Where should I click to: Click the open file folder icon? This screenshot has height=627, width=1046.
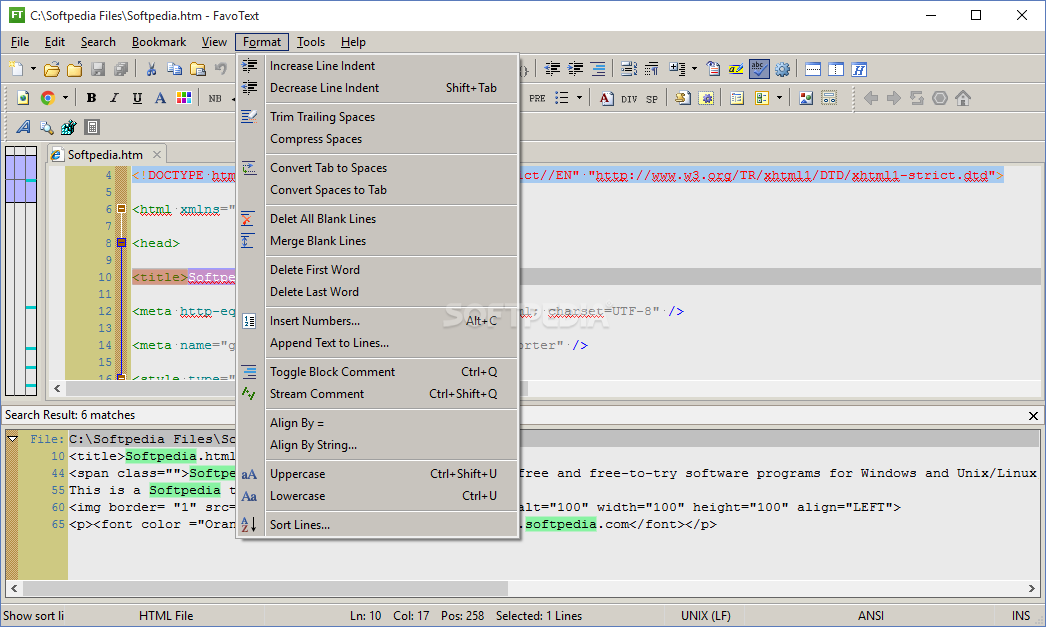click(52, 69)
